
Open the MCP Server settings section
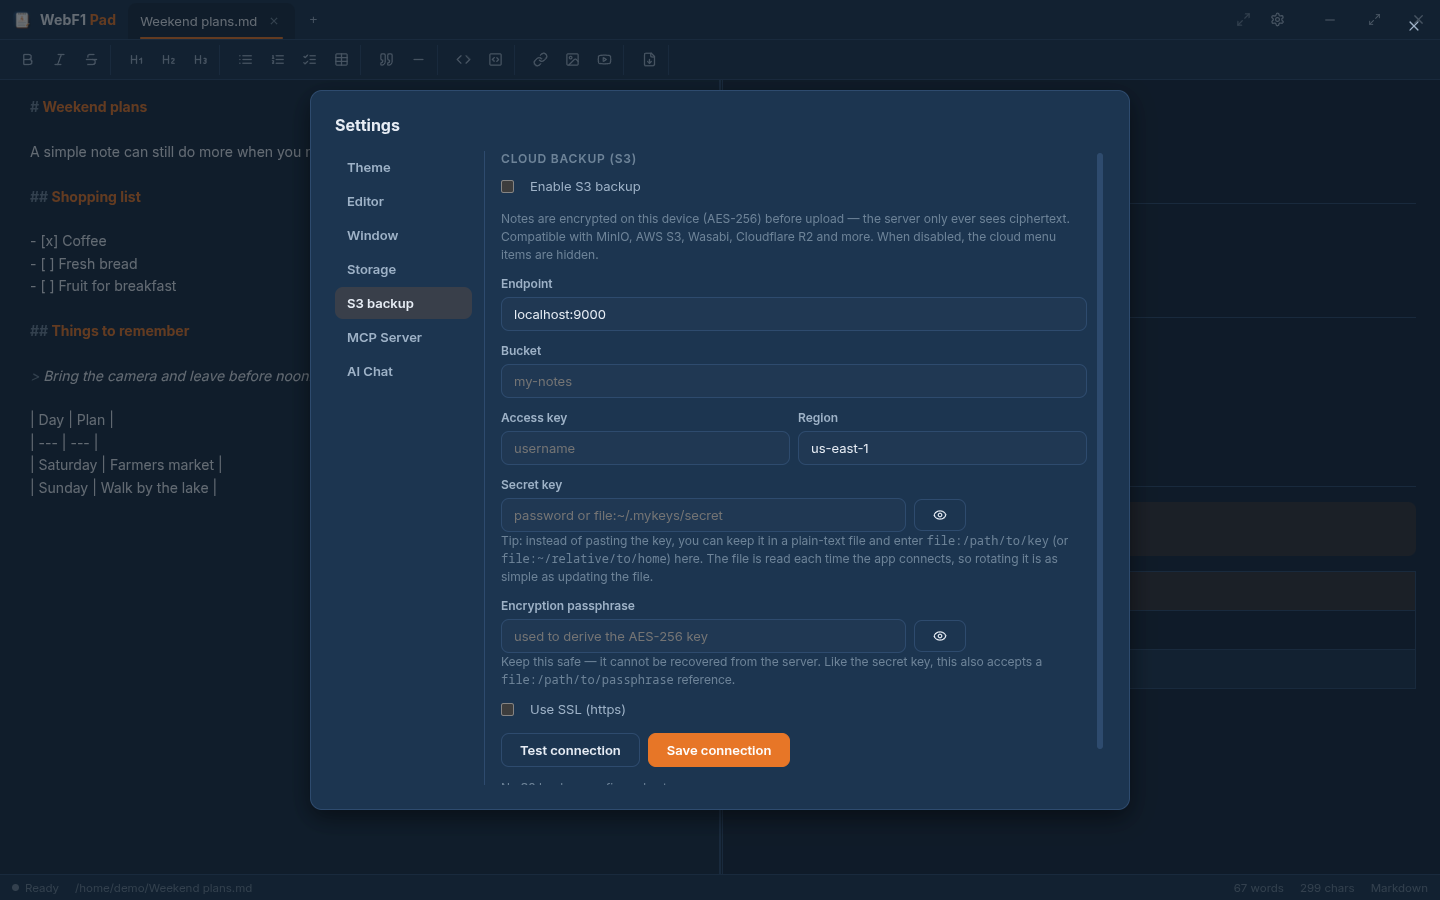point(403,338)
